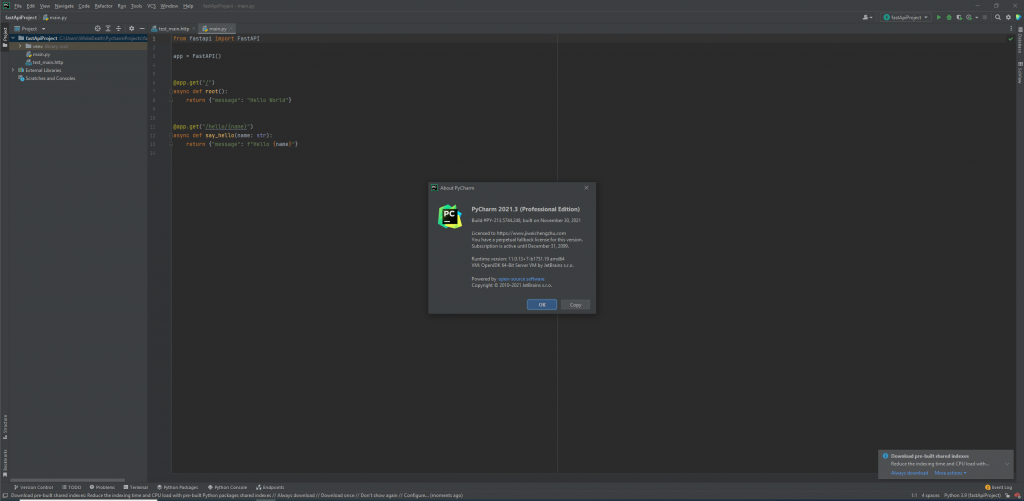Open editor tabs three-dot menu

coord(1011,29)
